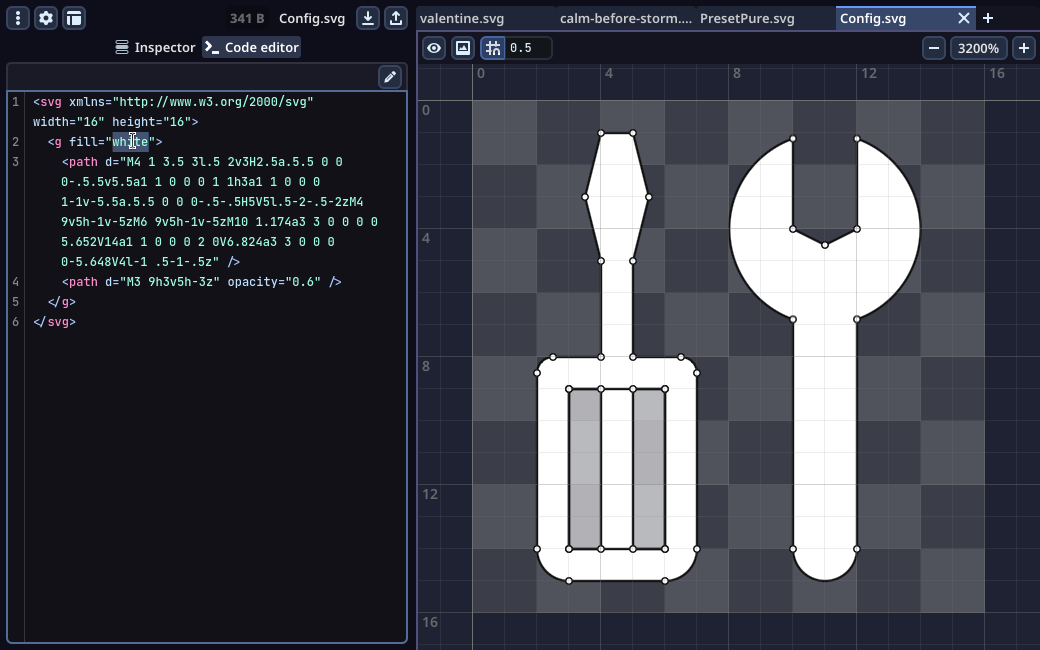Switch to the calm-before-storm tab
Viewport: 1040px width, 650px height.
[x=625, y=19]
